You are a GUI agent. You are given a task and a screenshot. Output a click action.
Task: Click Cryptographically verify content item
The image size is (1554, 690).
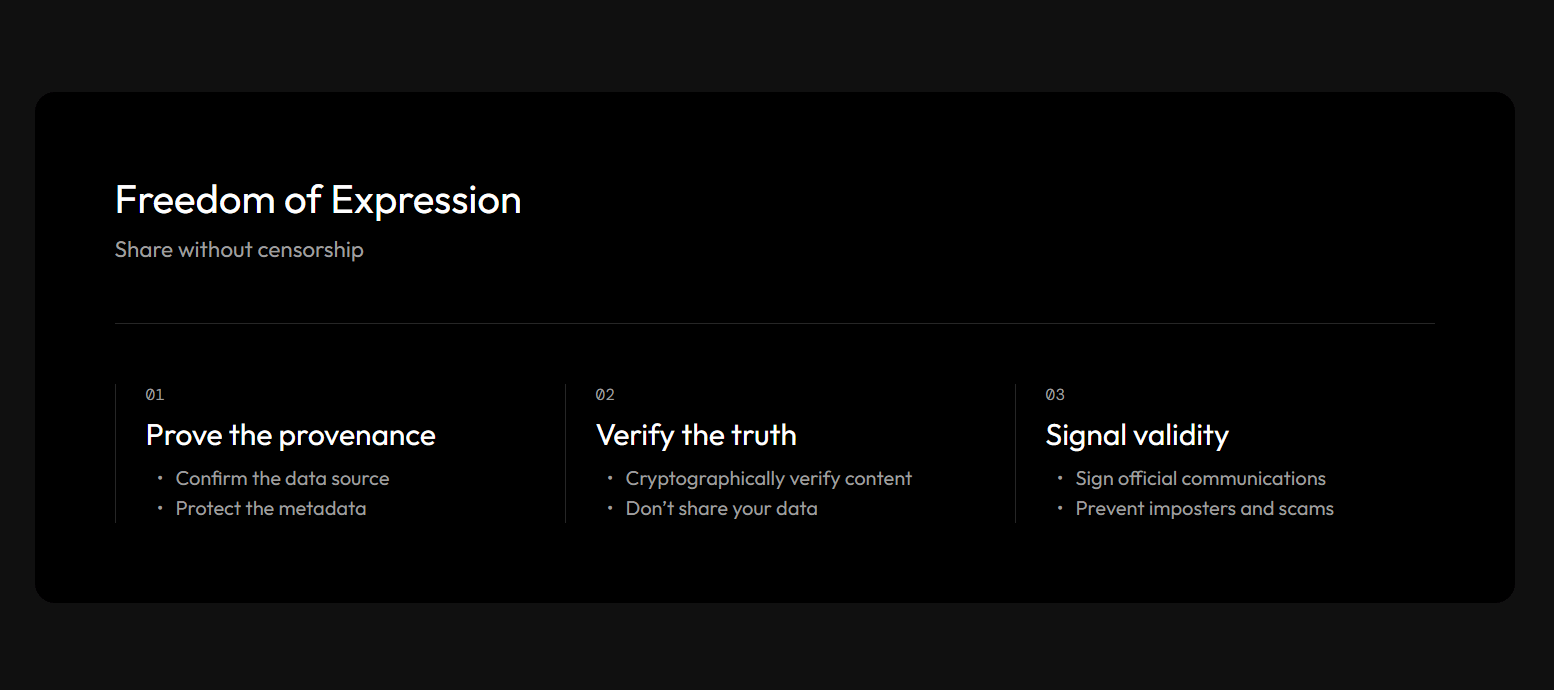click(x=768, y=479)
